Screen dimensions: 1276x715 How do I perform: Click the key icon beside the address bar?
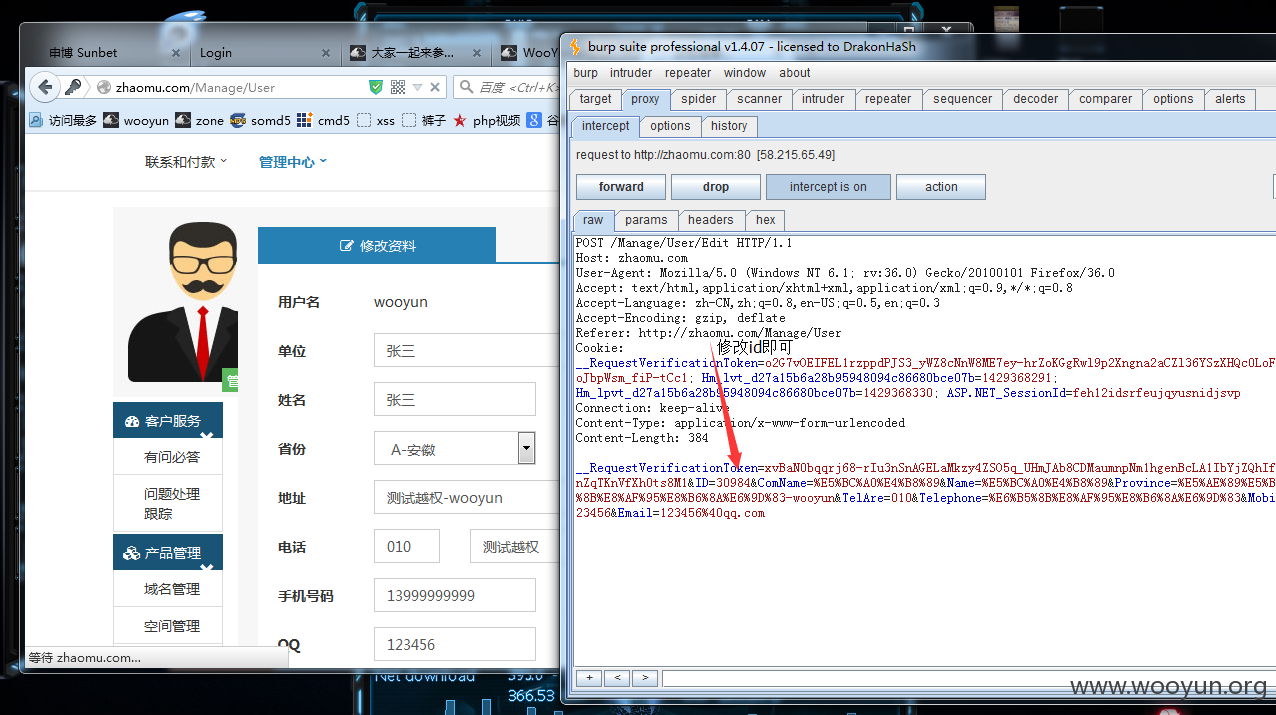tap(73, 87)
